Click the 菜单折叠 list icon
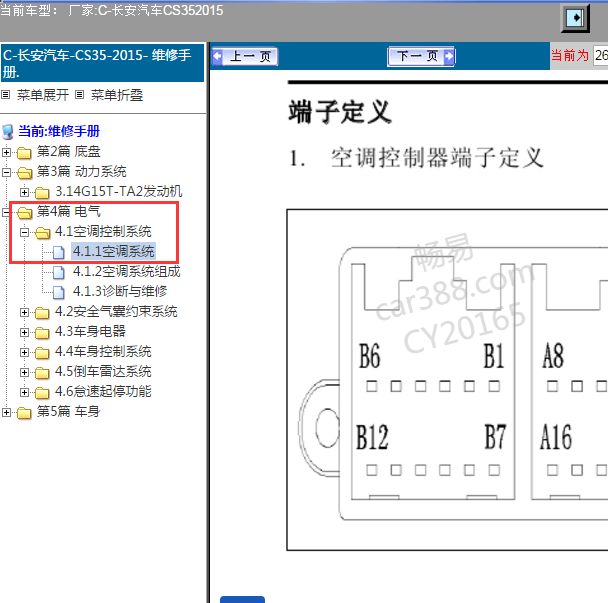Viewport: 608px width, 603px height. 79,95
